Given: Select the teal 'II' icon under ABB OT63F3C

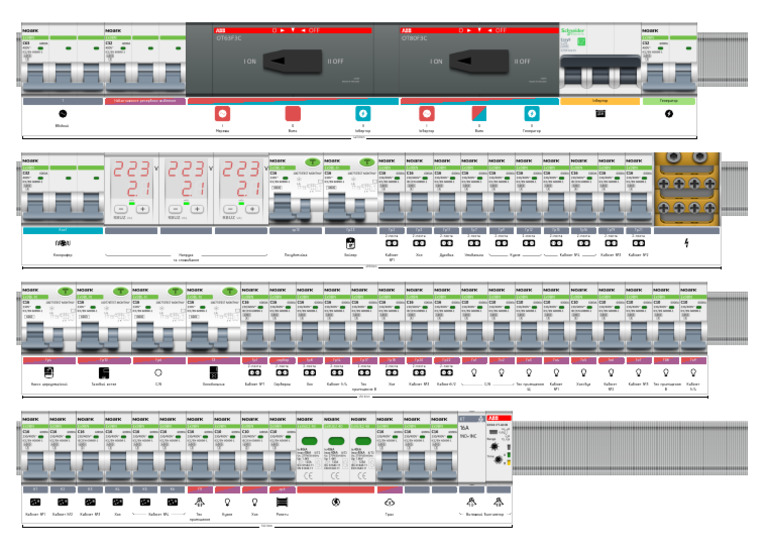Looking at the screenshot, I should (x=363, y=114).
